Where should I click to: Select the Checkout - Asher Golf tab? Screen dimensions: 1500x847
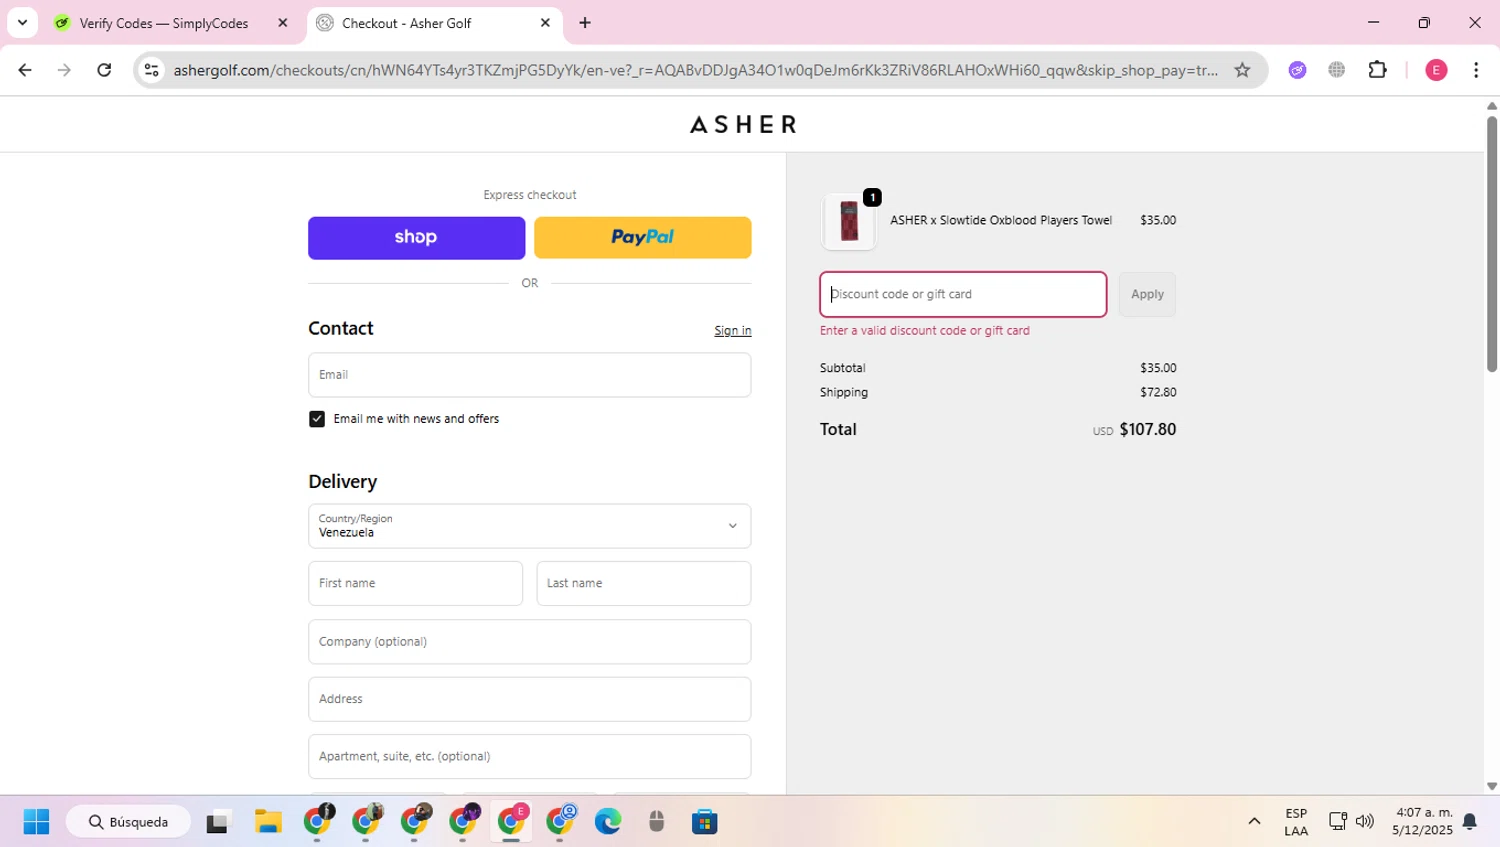432,23
